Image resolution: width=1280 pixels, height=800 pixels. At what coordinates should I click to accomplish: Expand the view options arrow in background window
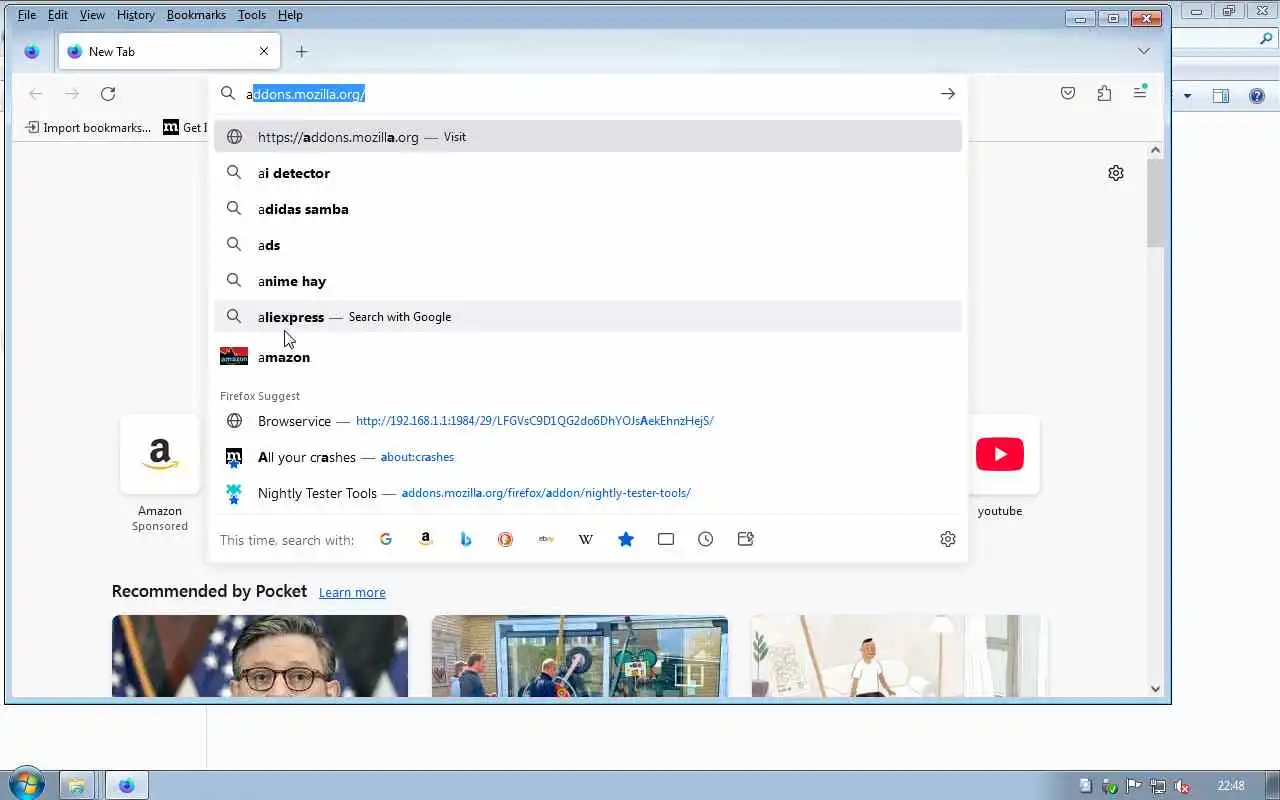pos(1188,96)
